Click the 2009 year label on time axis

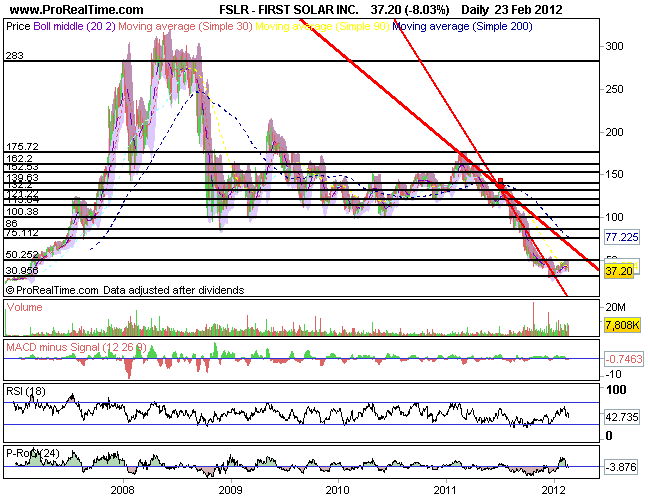[230, 490]
